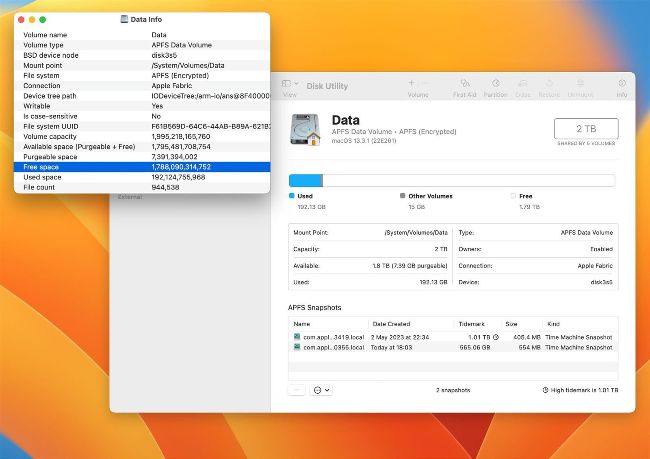Click the Unmount toolbar icon
The height and width of the screenshot is (459, 650).
(580, 84)
